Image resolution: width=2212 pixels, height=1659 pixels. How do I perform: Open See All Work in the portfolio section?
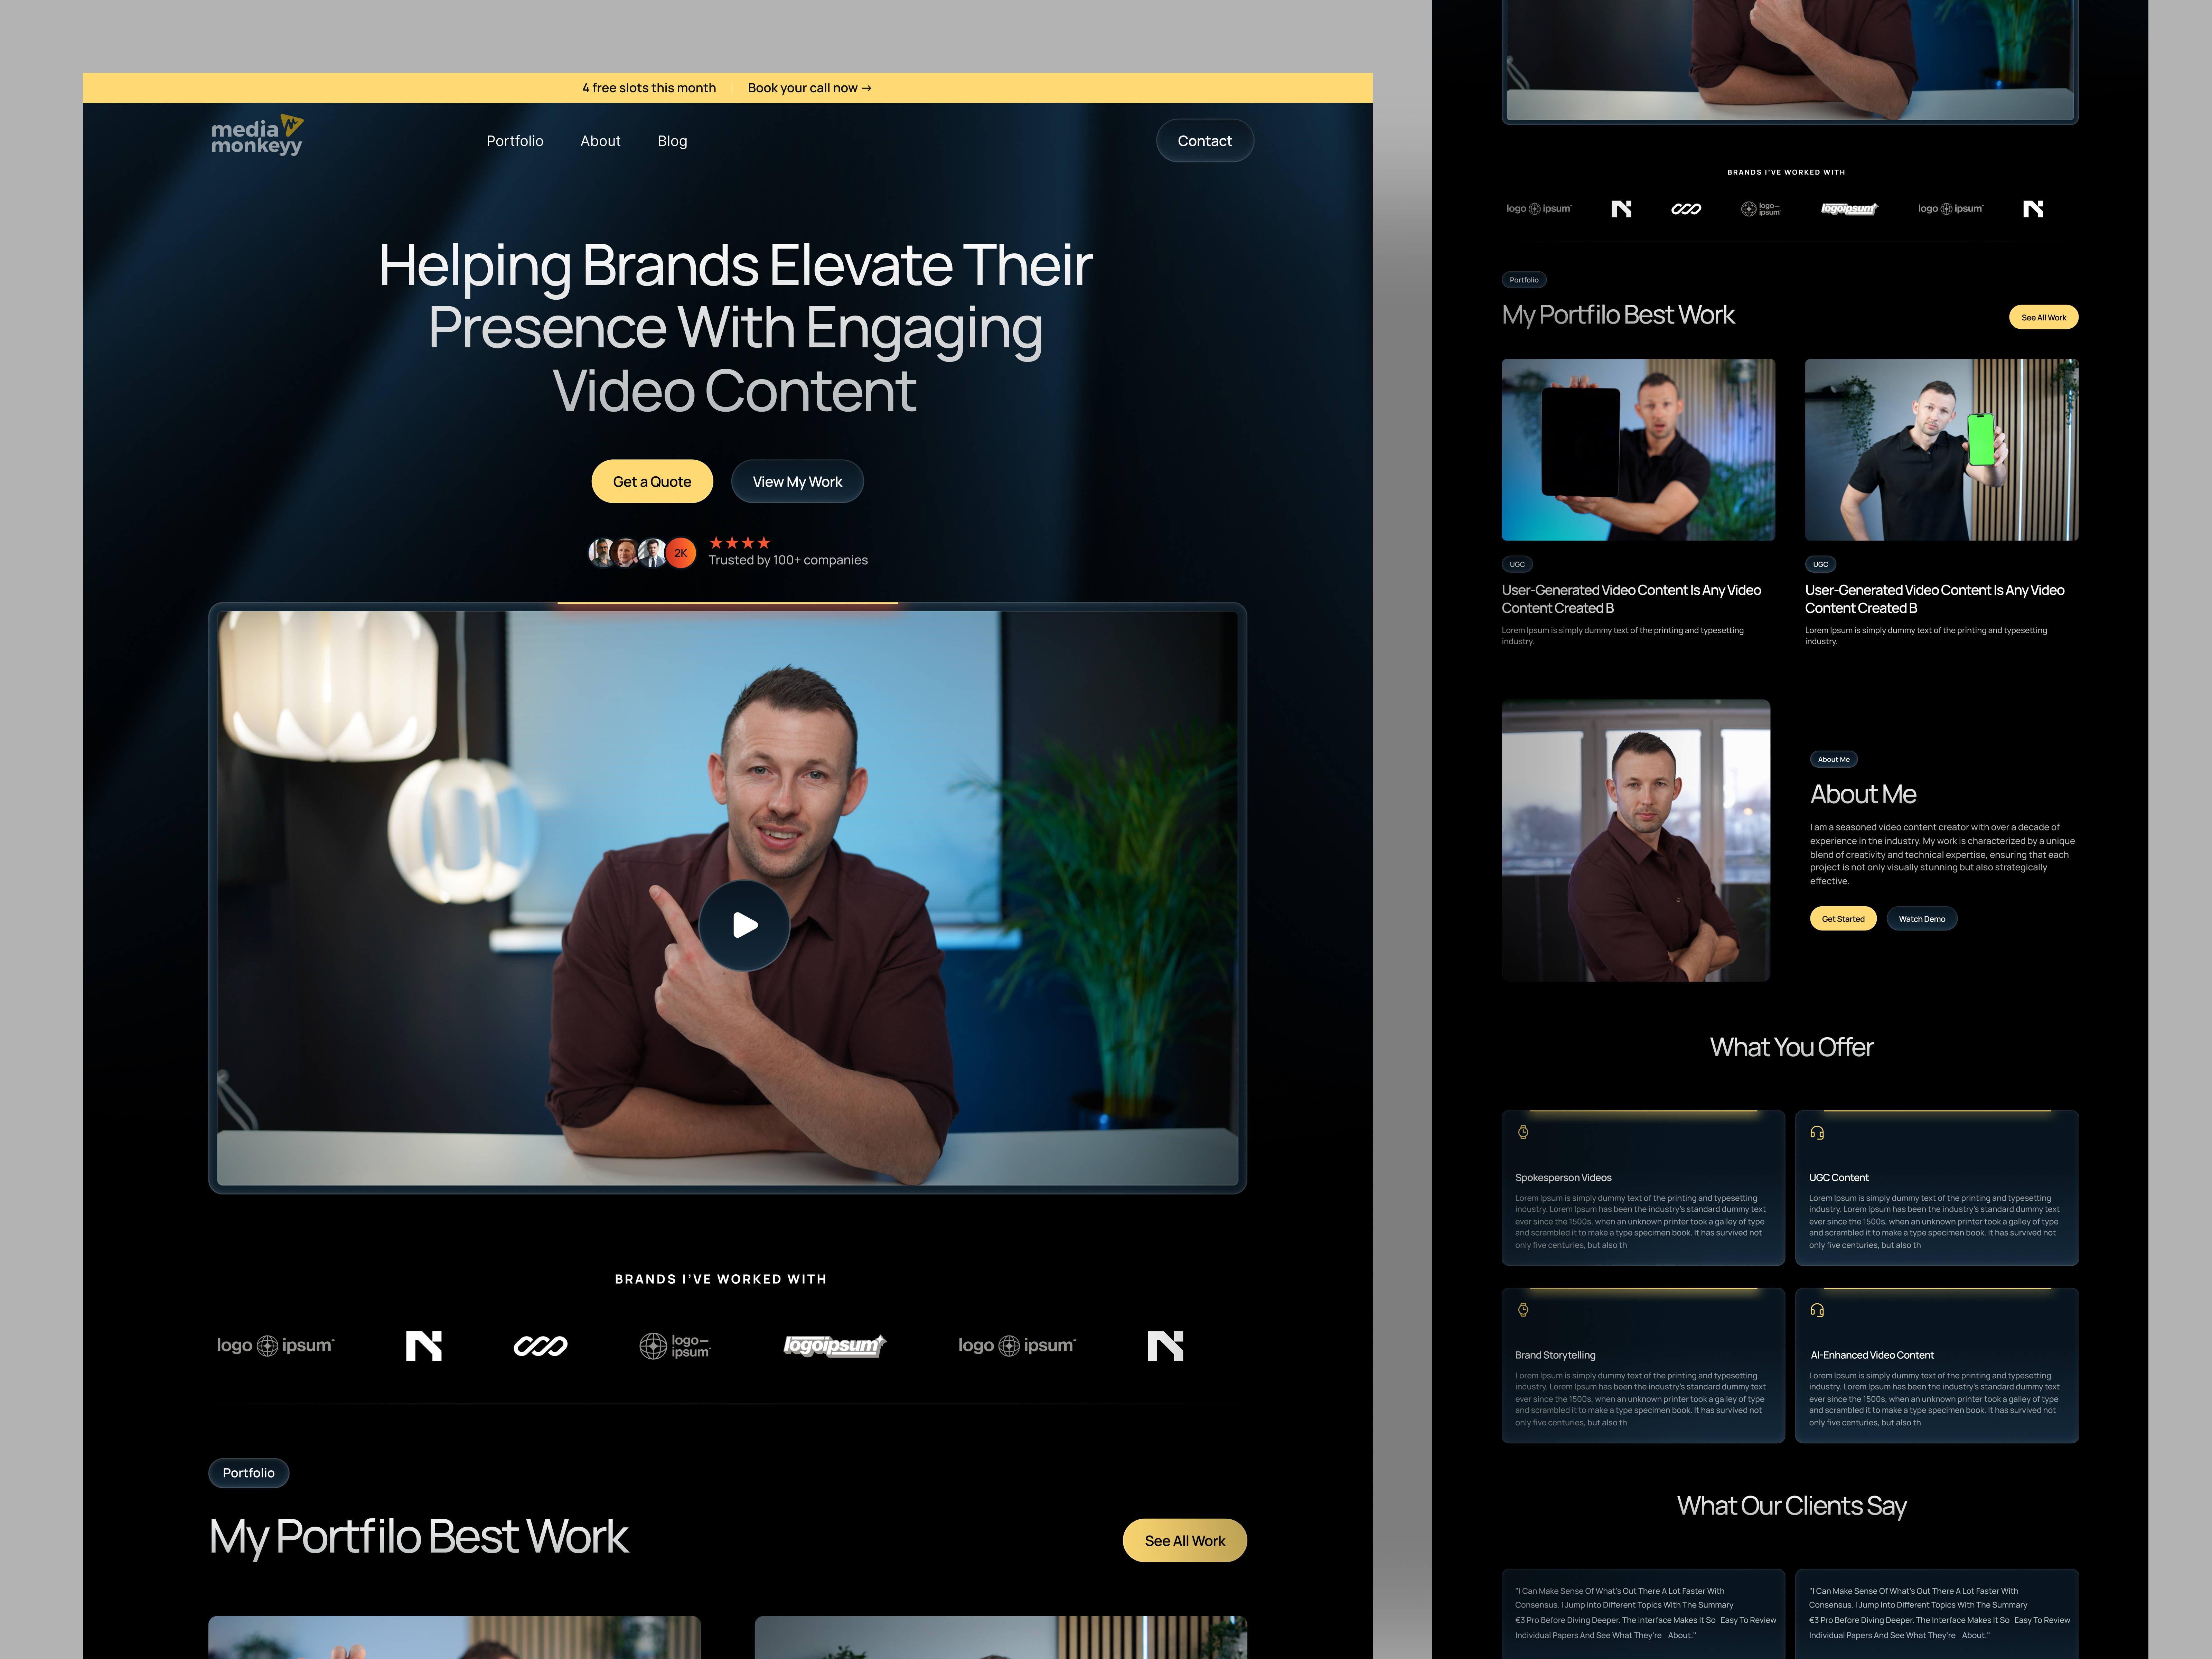[1185, 1540]
